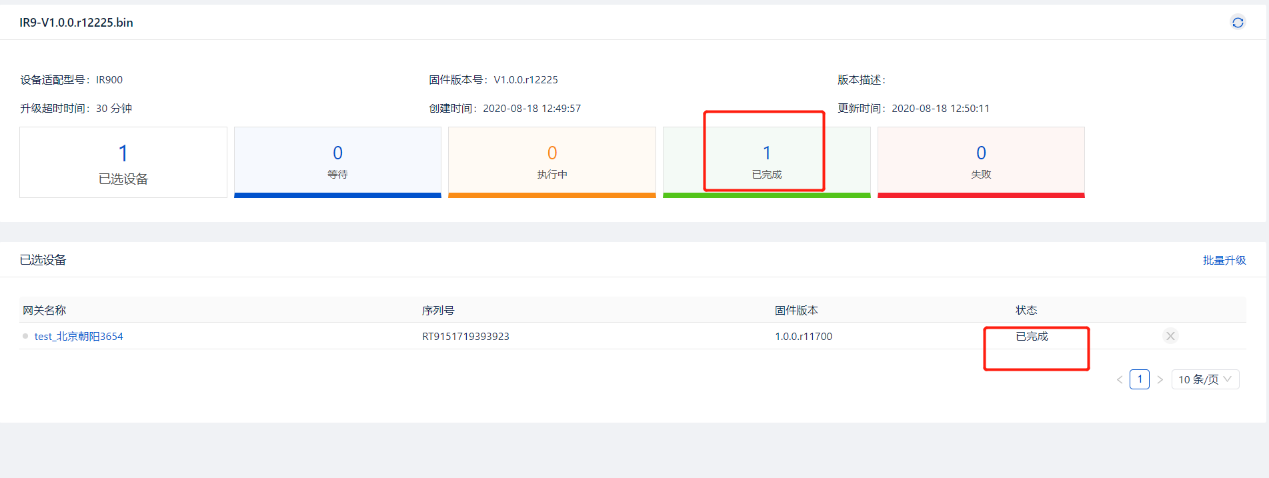
Task: Select page number 1 in pagination
Action: 1139,380
